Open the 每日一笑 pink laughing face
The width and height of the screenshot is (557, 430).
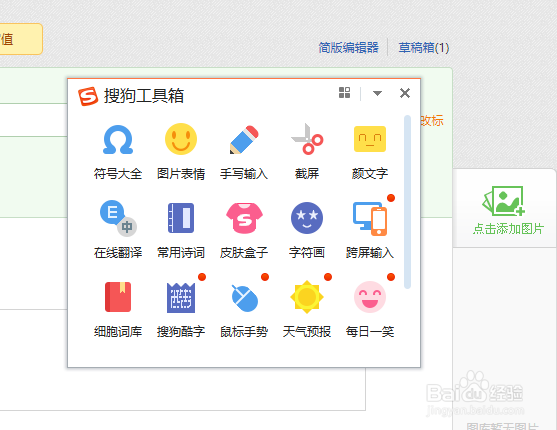click(370, 297)
